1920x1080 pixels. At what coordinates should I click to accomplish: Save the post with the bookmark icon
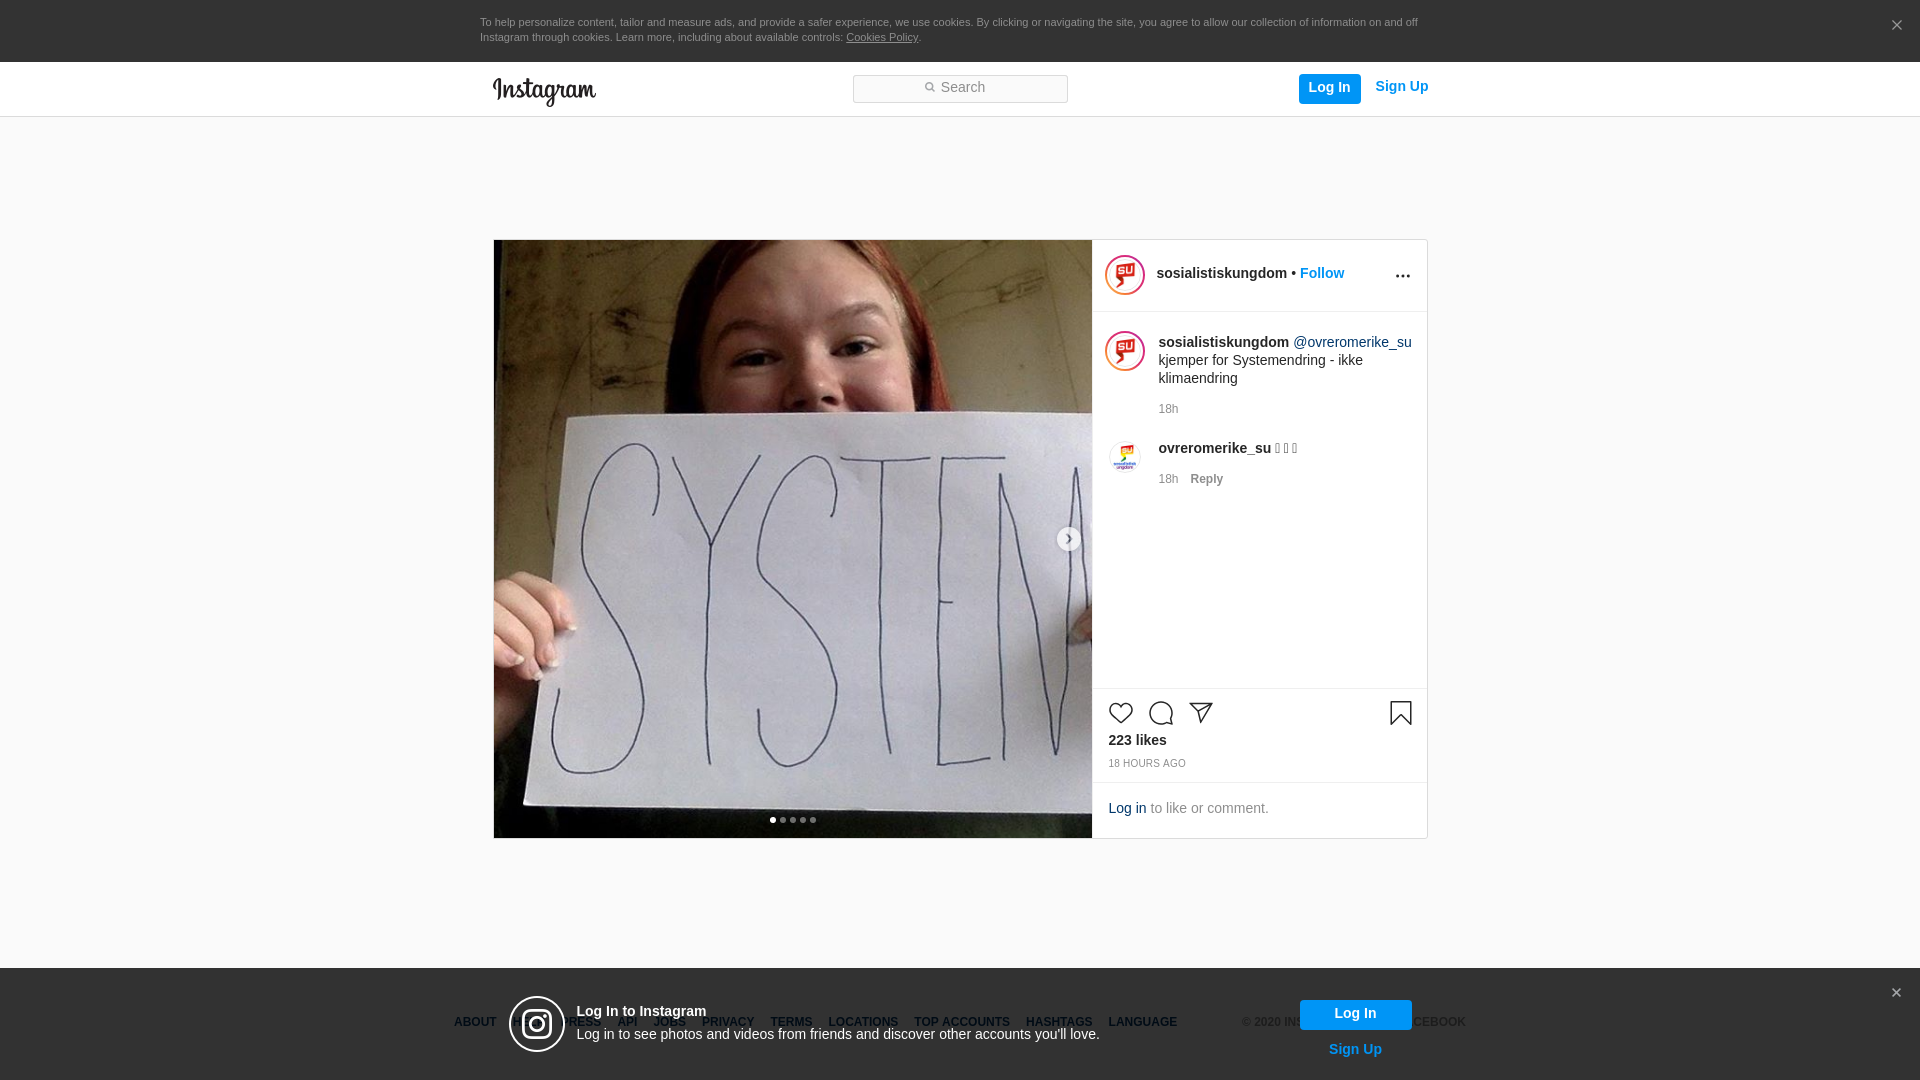(x=1400, y=713)
